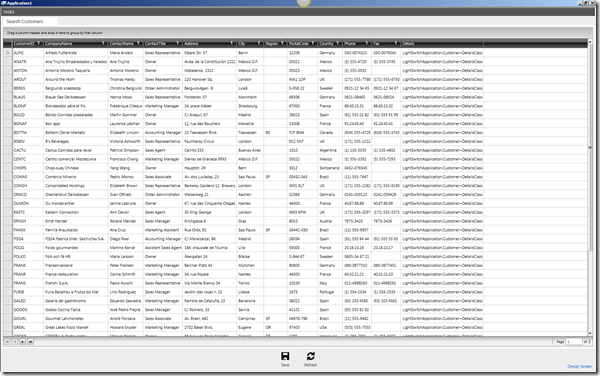Open the City column filter funnel
600x376 pixels.
(259, 43)
